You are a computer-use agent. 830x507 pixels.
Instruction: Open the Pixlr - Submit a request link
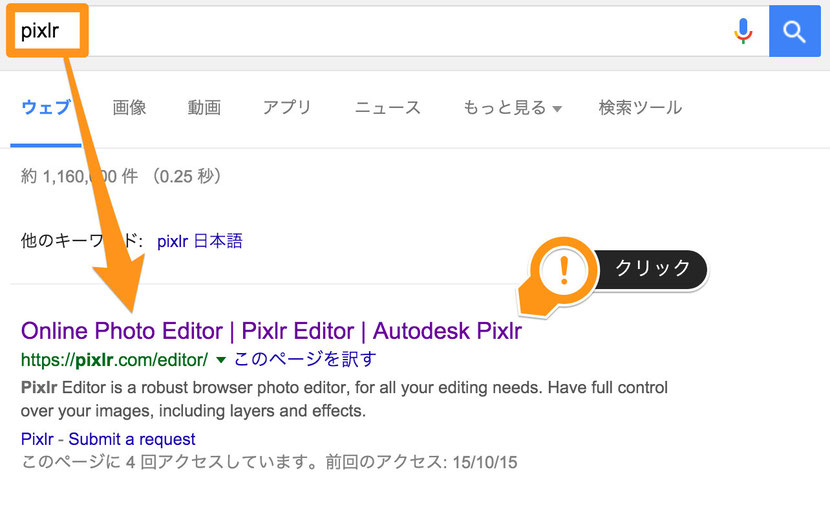click(108, 439)
